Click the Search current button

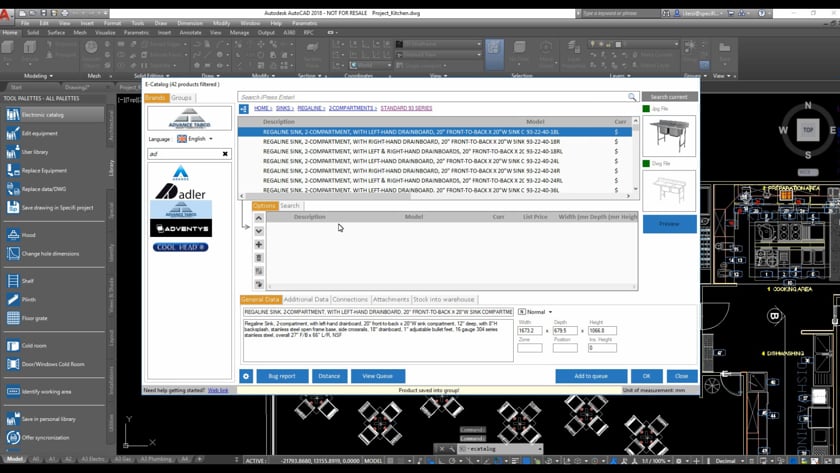click(x=669, y=97)
